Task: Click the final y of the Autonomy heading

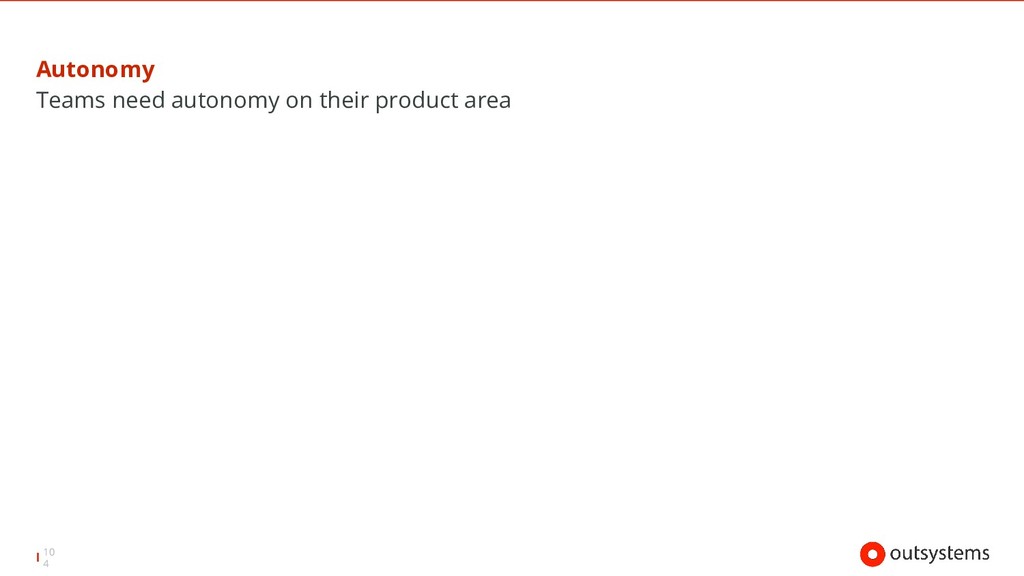Action: (148, 72)
